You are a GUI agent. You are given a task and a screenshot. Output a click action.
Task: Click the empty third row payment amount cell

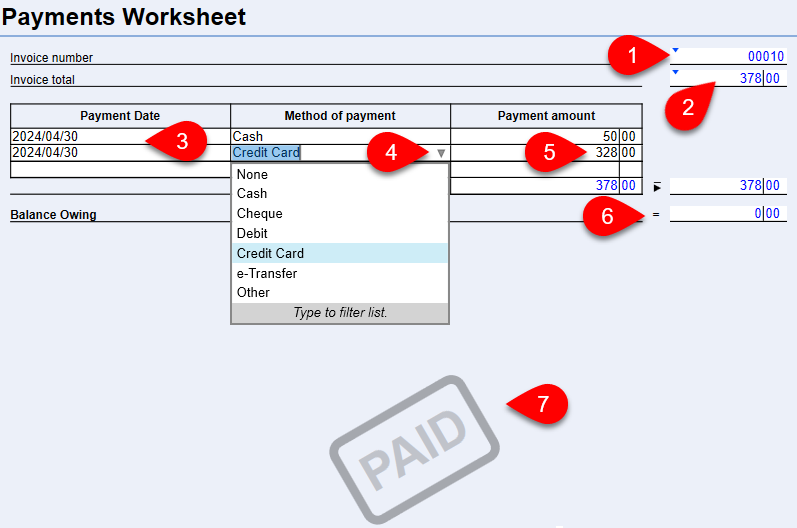point(546,169)
